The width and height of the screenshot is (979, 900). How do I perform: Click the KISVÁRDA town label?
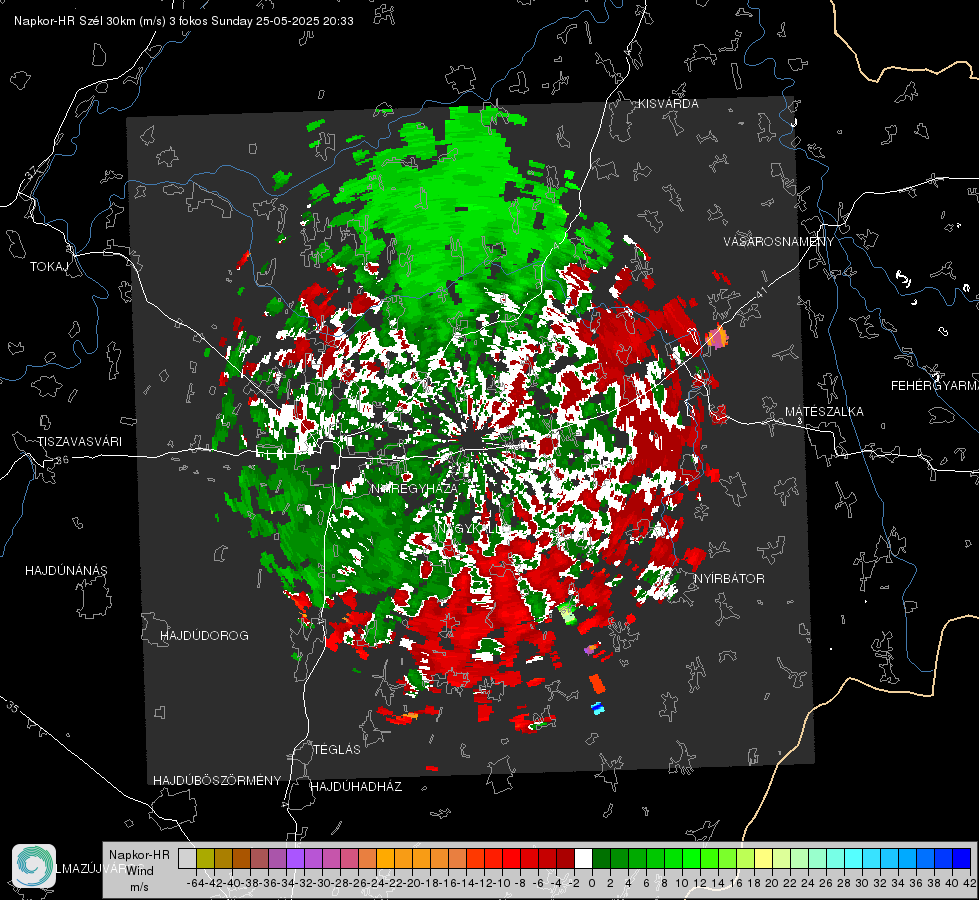point(668,104)
